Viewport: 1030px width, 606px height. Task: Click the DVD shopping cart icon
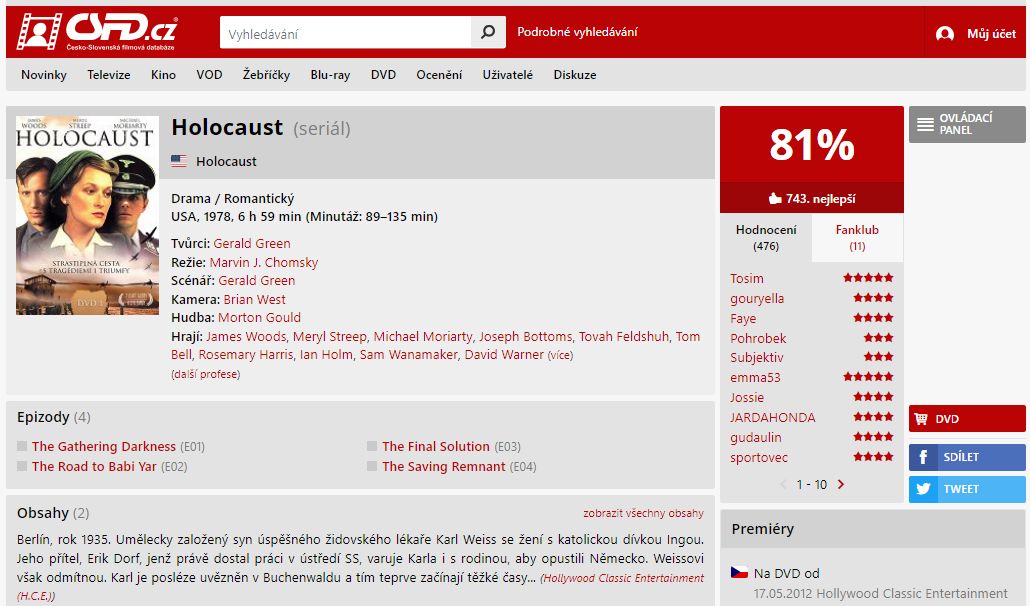pyautogui.click(x=921, y=419)
